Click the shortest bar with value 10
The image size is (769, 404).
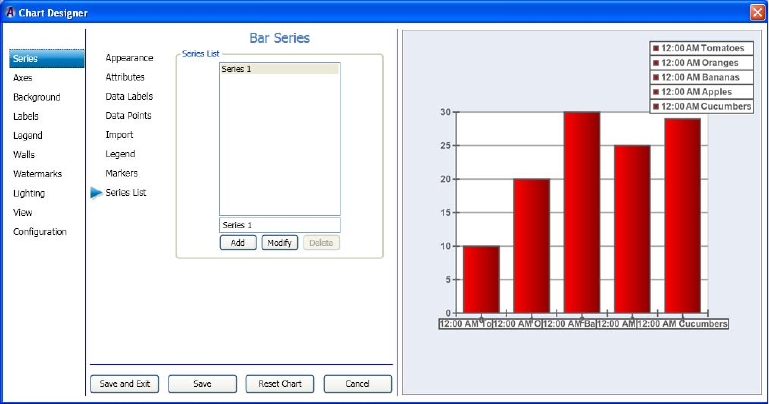point(482,279)
